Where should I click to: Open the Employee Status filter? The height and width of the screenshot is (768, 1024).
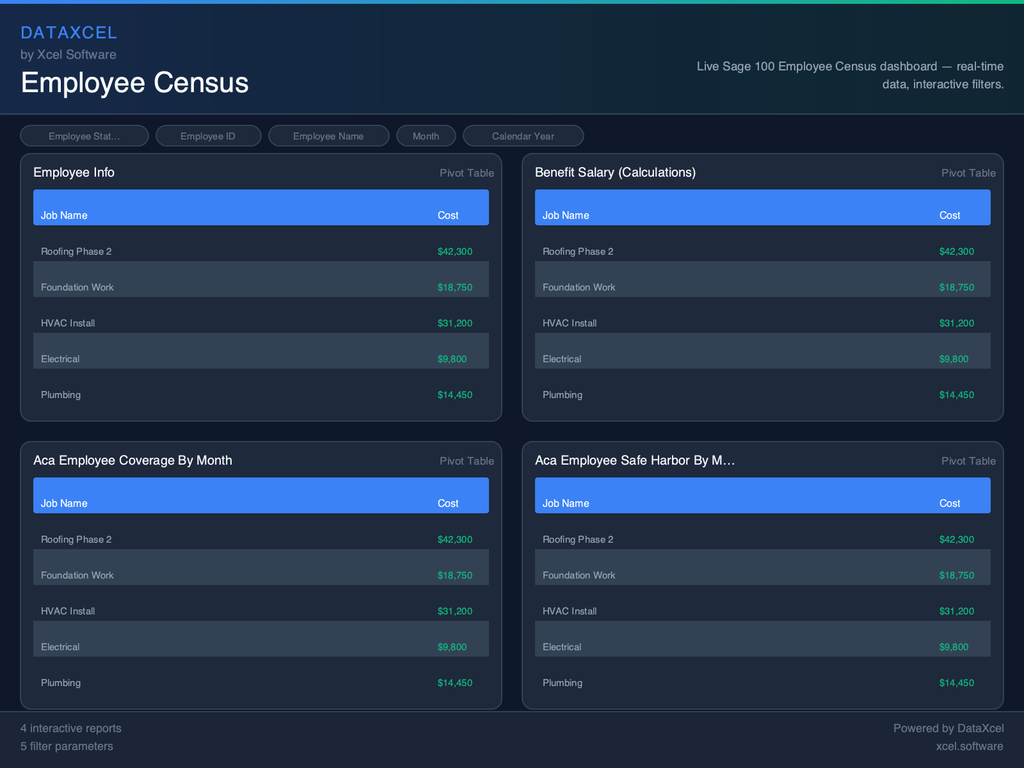click(84, 135)
